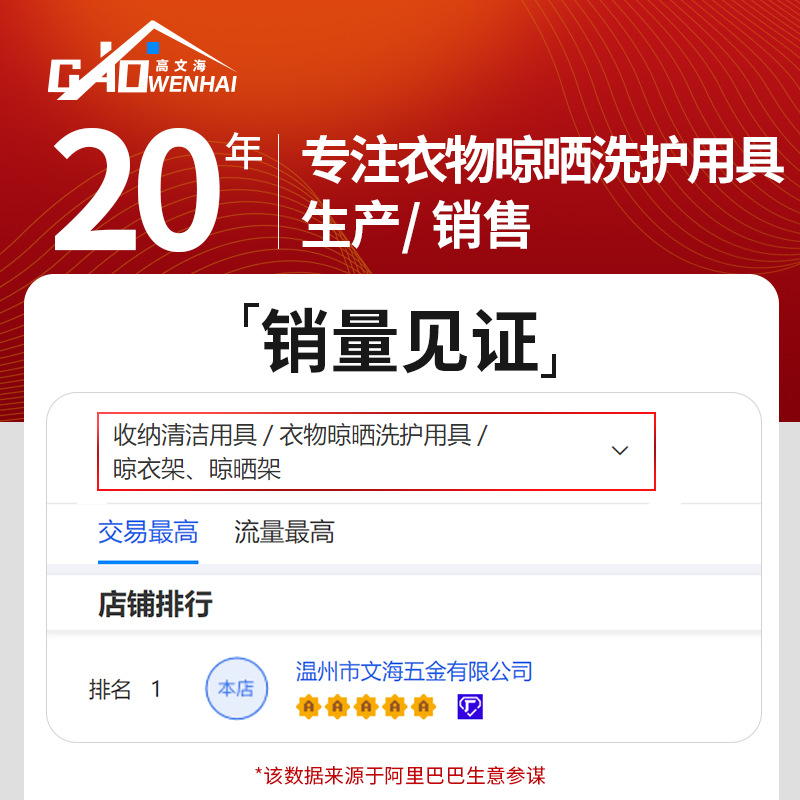This screenshot has width=800, height=800.
Task: Open the 收纳清洁用具 category dropdown
Action: pyautogui.click(x=376, y=452)
